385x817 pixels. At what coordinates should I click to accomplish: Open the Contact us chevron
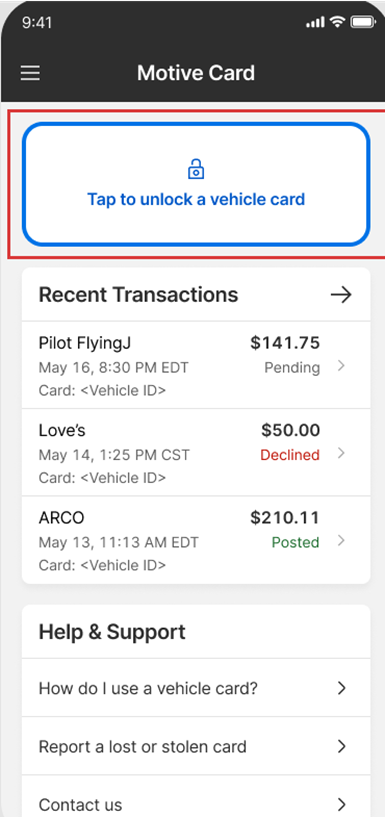[x=342, y=804]
